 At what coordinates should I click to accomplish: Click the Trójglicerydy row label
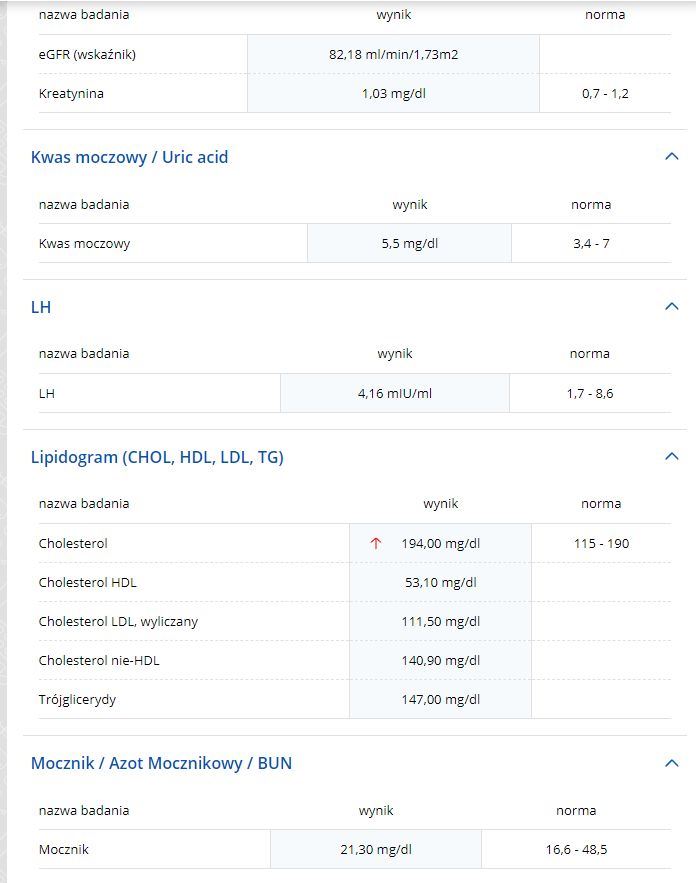point(77,699)
